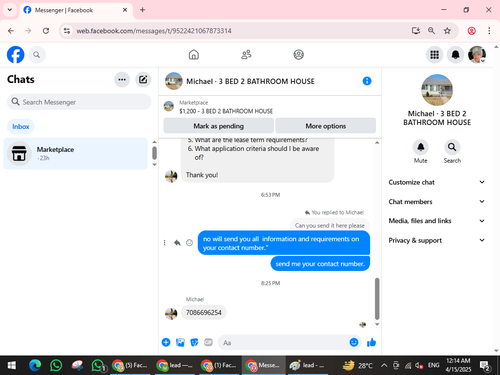Open the Groups icon in top bar
Screen dimensions: 500x375
(298, 54)
